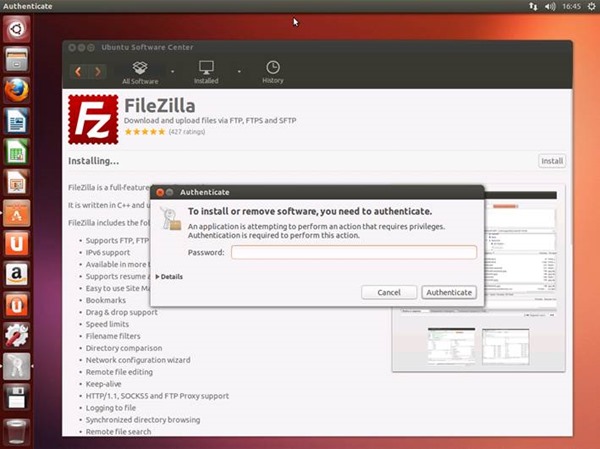Screen dimensions: 600x449
Task: Launch Firefox from the Ubuntu launcher
Action: tap(16, 90)
